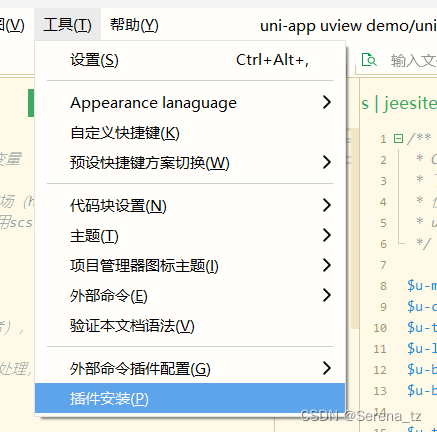Click line number 3 in the gutter

[383, 181]
